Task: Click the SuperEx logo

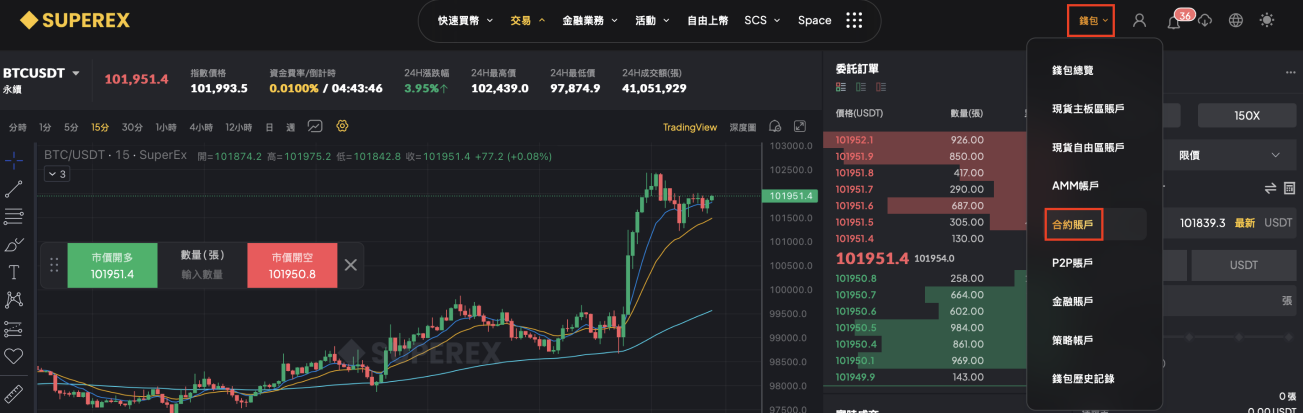Action: 74,20
